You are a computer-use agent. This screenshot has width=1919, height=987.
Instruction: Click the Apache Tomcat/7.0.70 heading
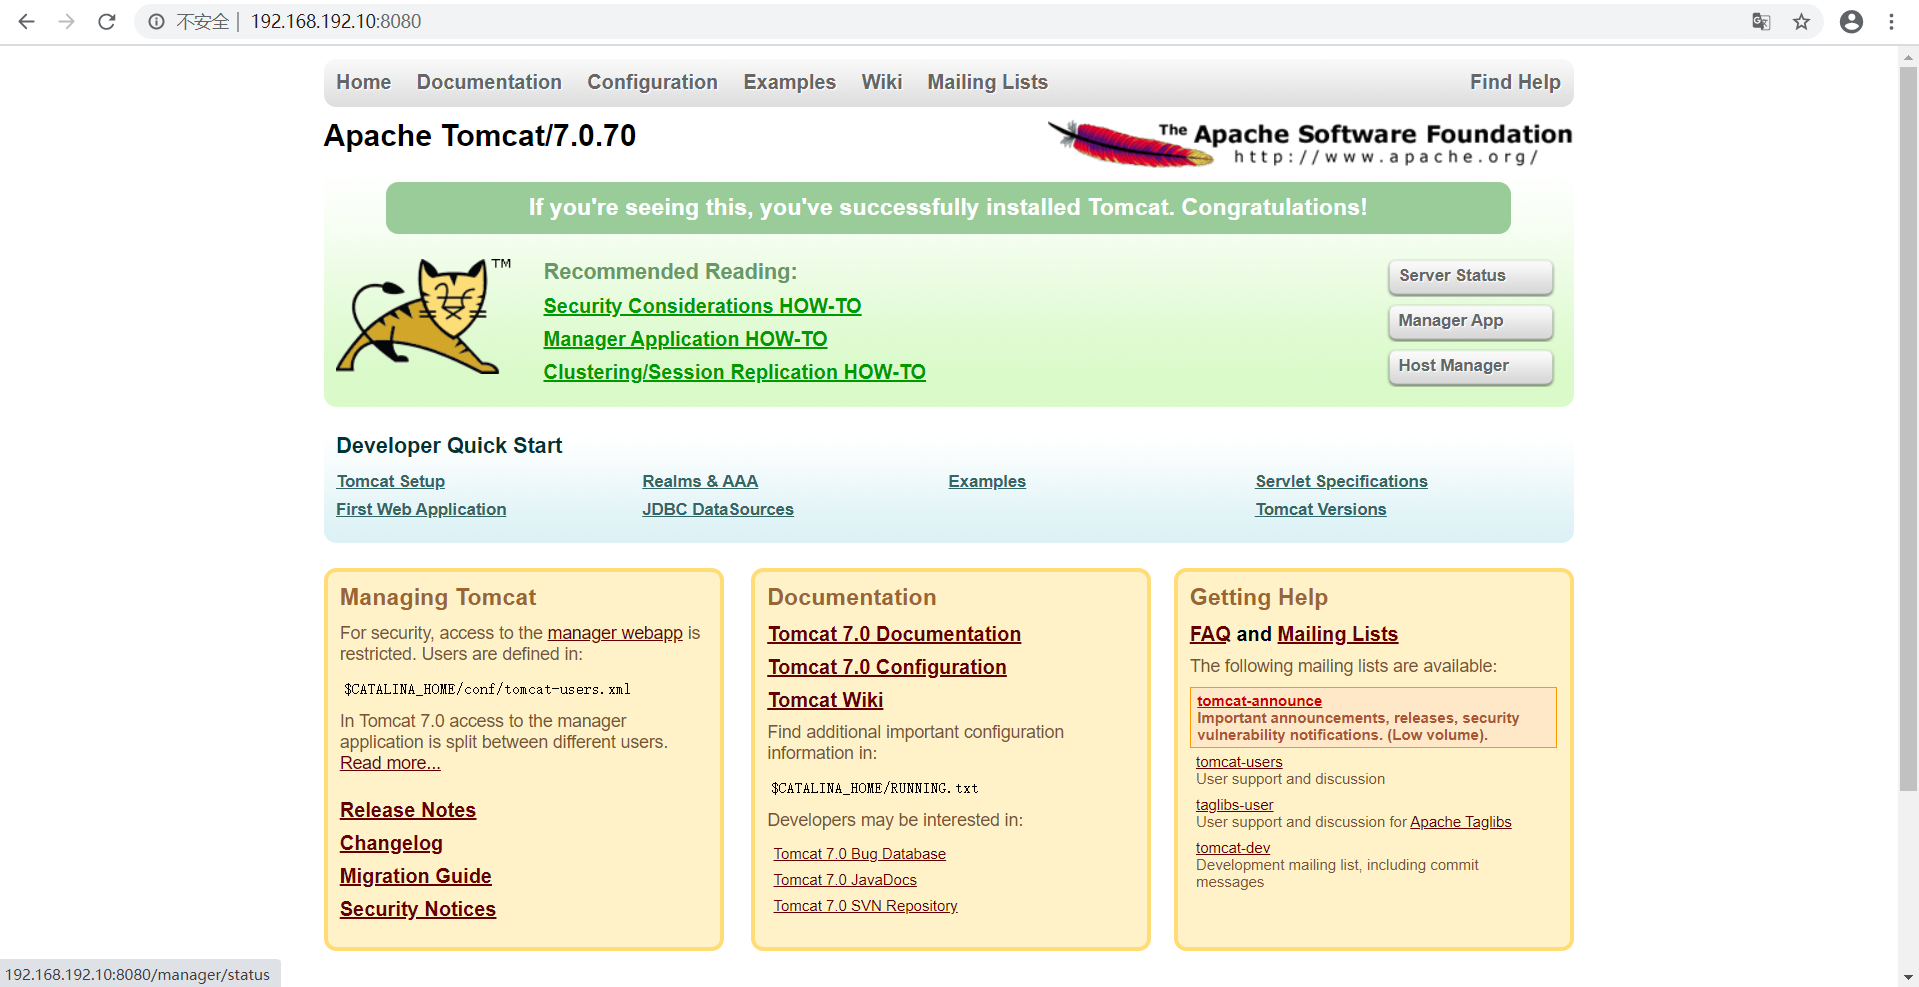click(x=480, y=135)
